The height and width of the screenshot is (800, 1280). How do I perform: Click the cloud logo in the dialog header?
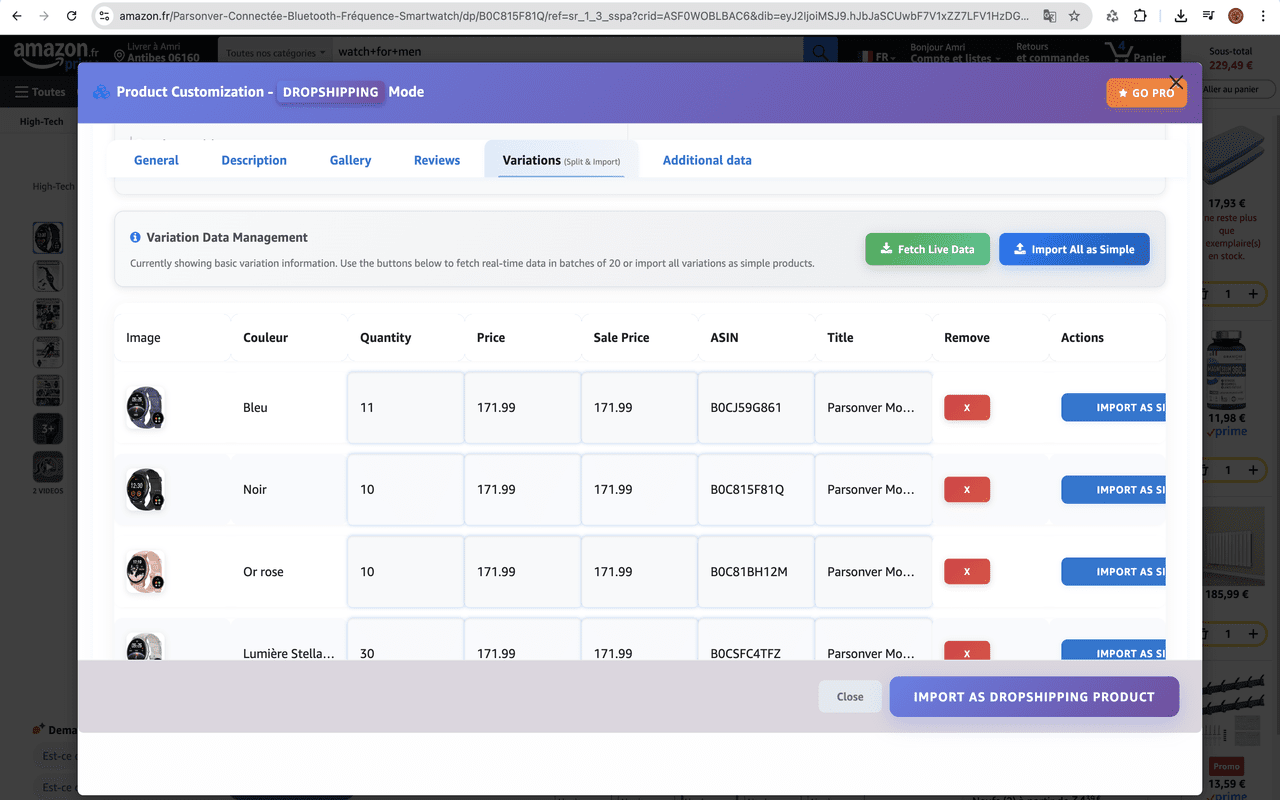tap(101, 92)
